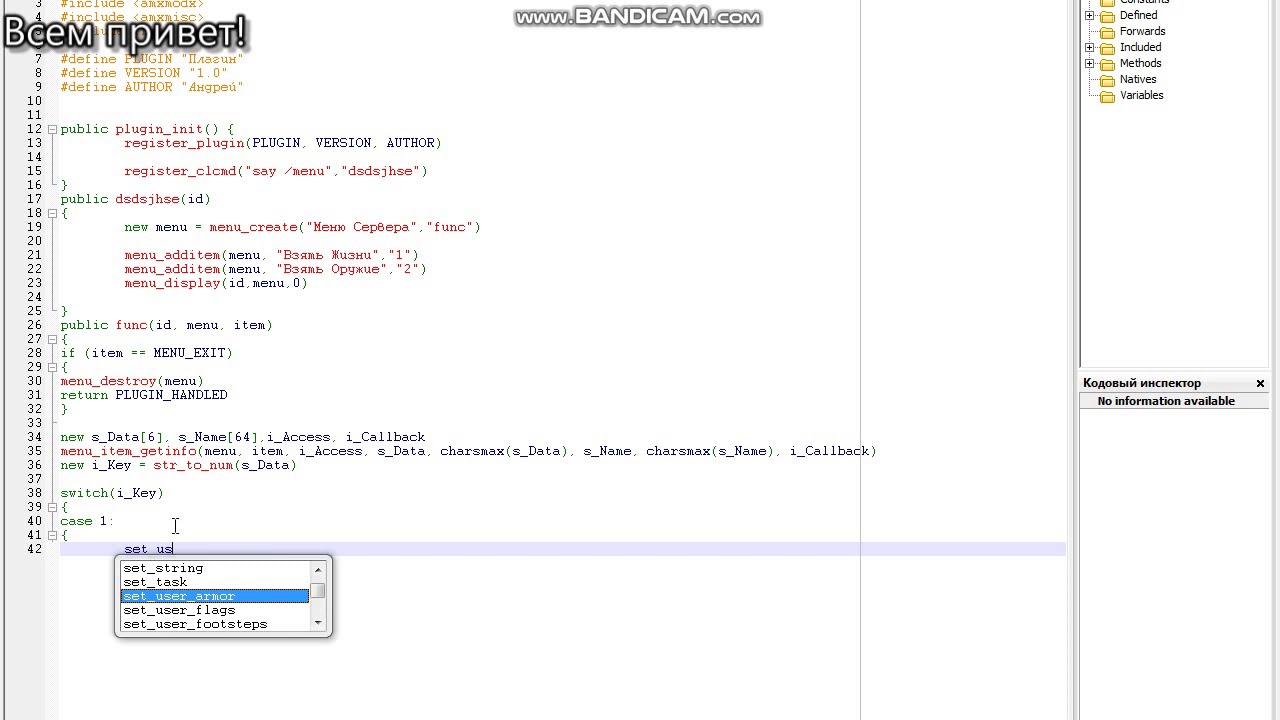The width and height of the screenshot is (1280, 720).
Task: Expand the Included tree node
Action: tap(1090, 47)
